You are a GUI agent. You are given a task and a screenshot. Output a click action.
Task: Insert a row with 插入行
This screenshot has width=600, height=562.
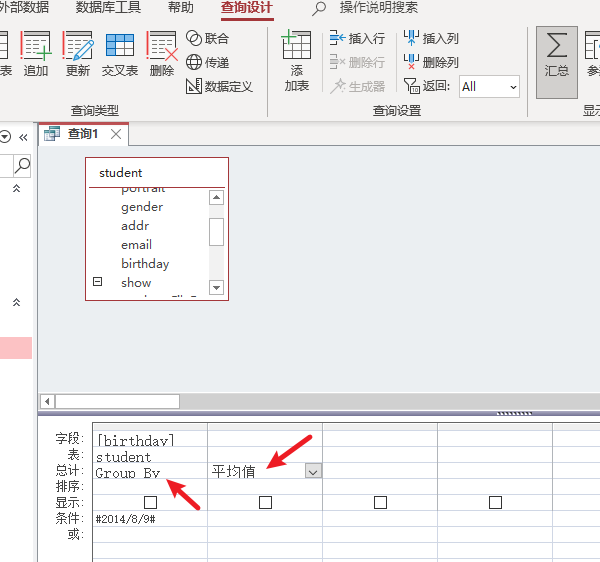tap(357, 38)
